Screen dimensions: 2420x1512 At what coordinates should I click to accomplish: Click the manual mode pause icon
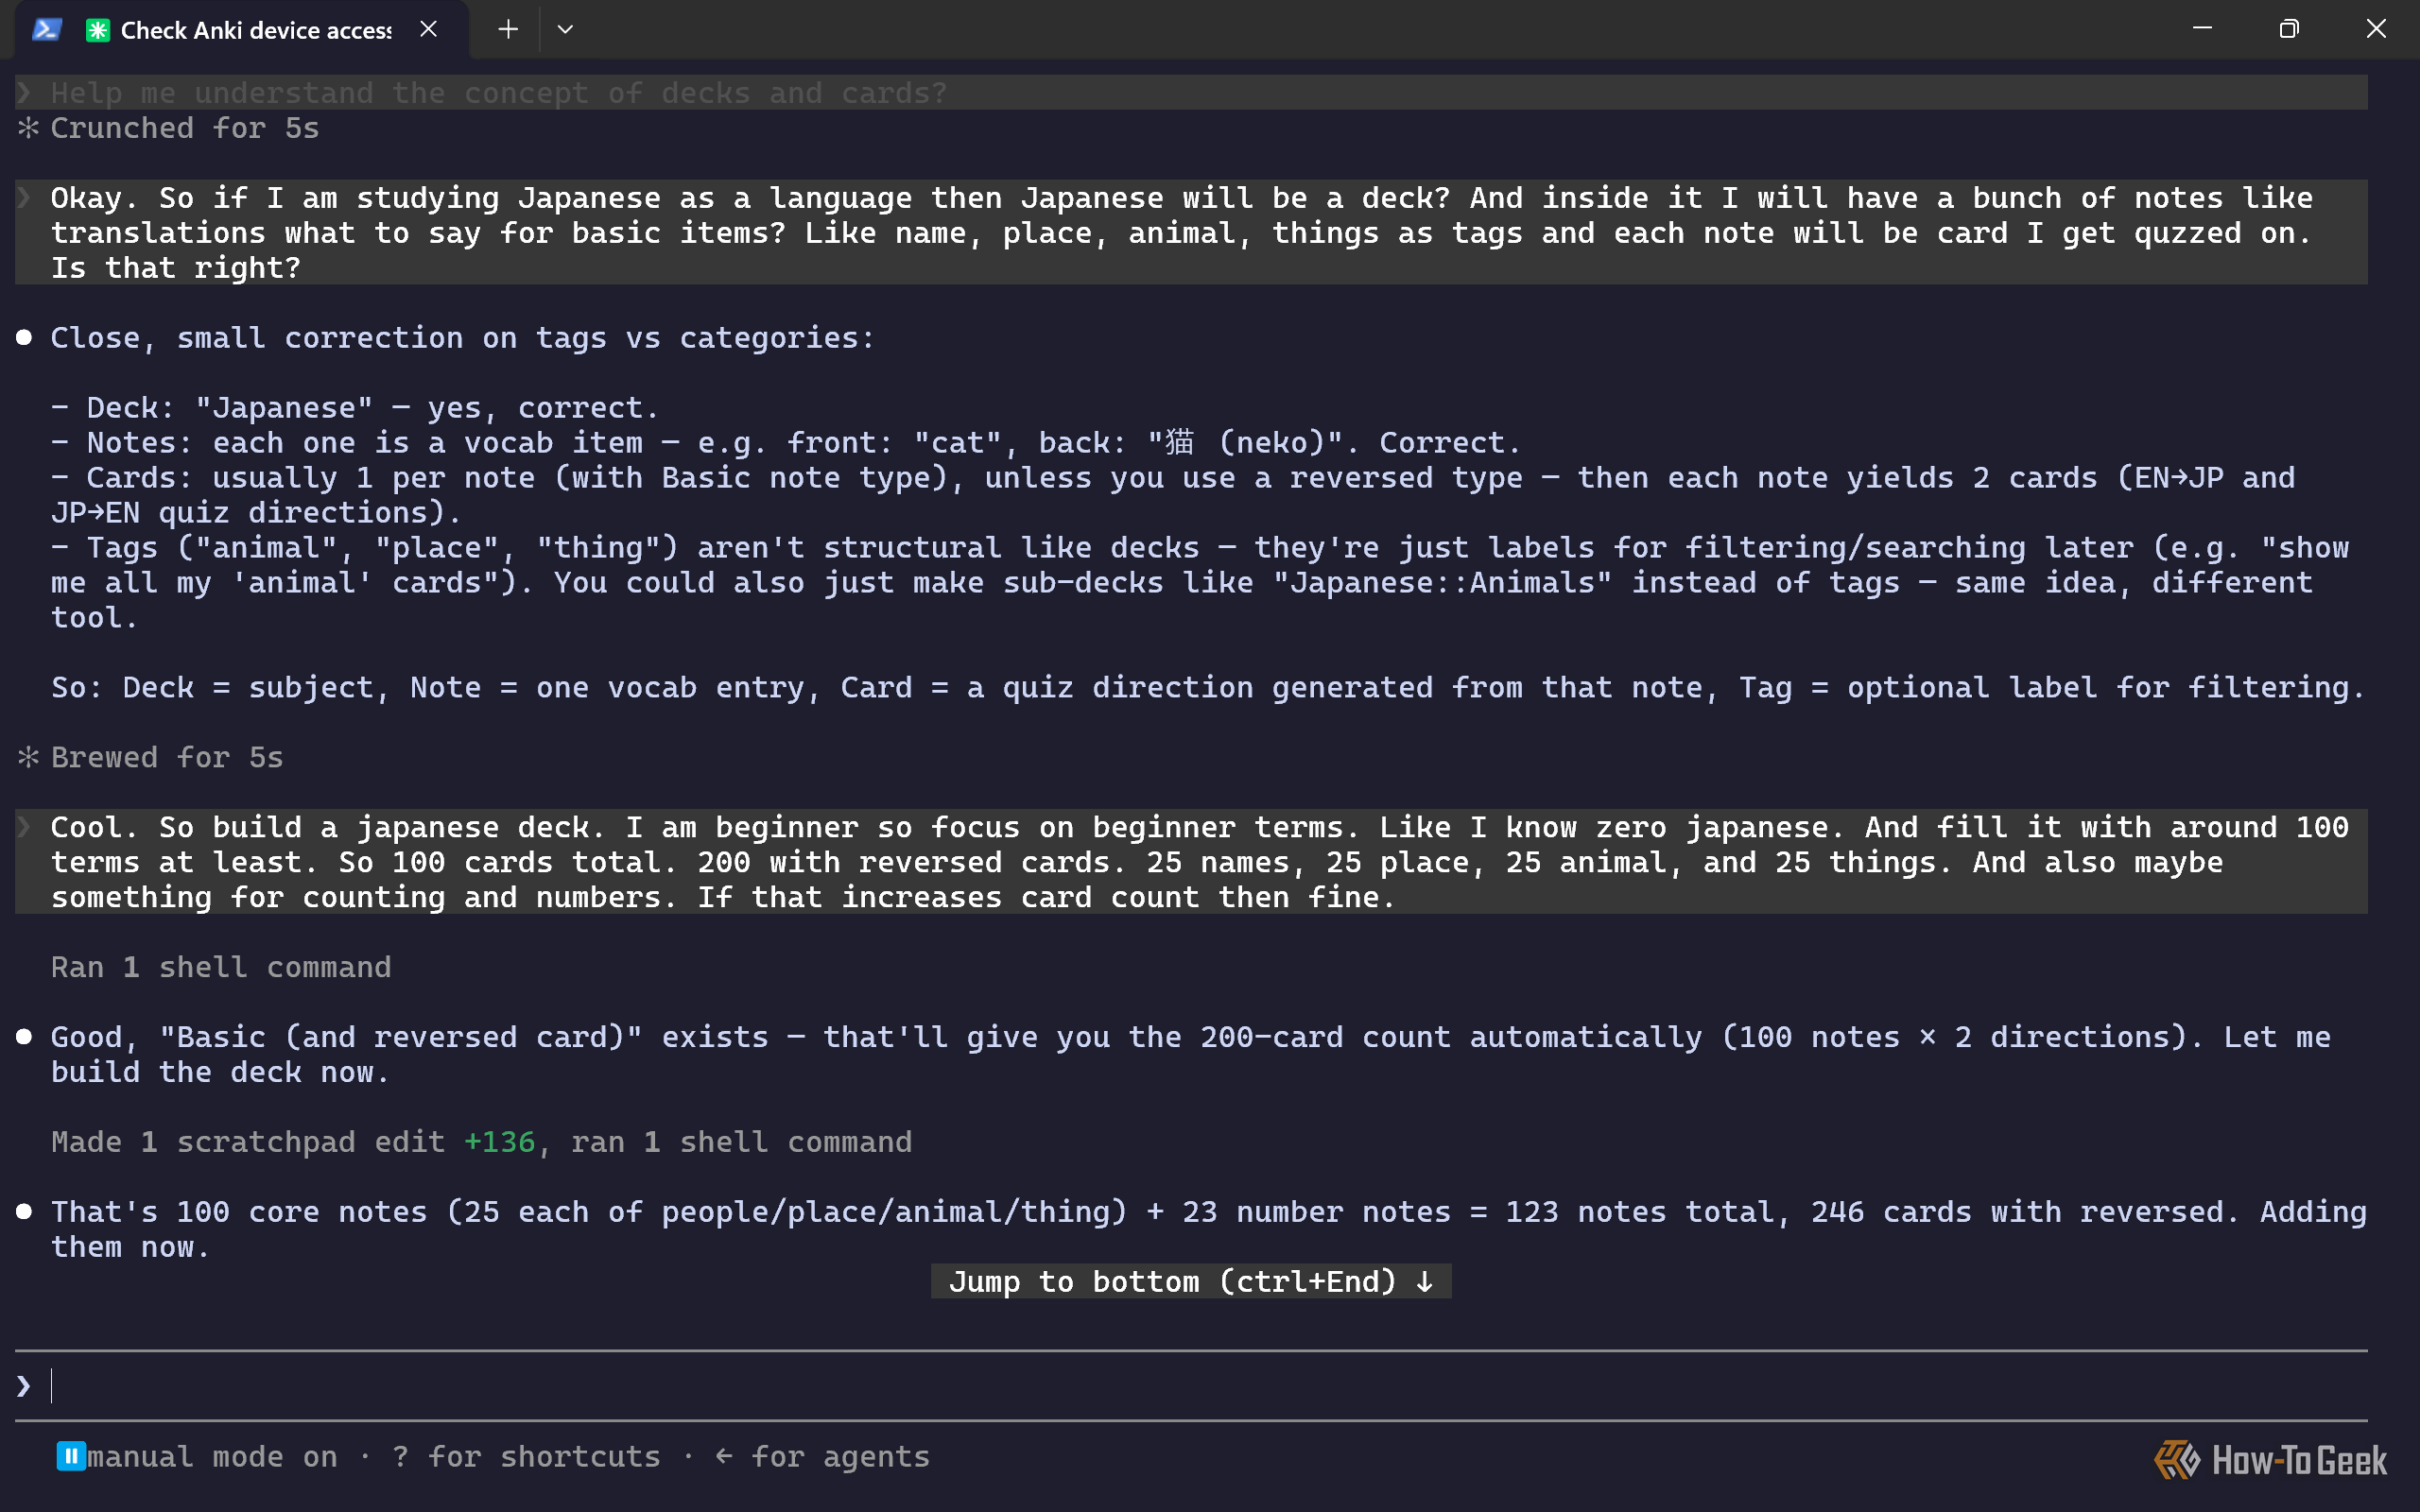pos(70,1456)
